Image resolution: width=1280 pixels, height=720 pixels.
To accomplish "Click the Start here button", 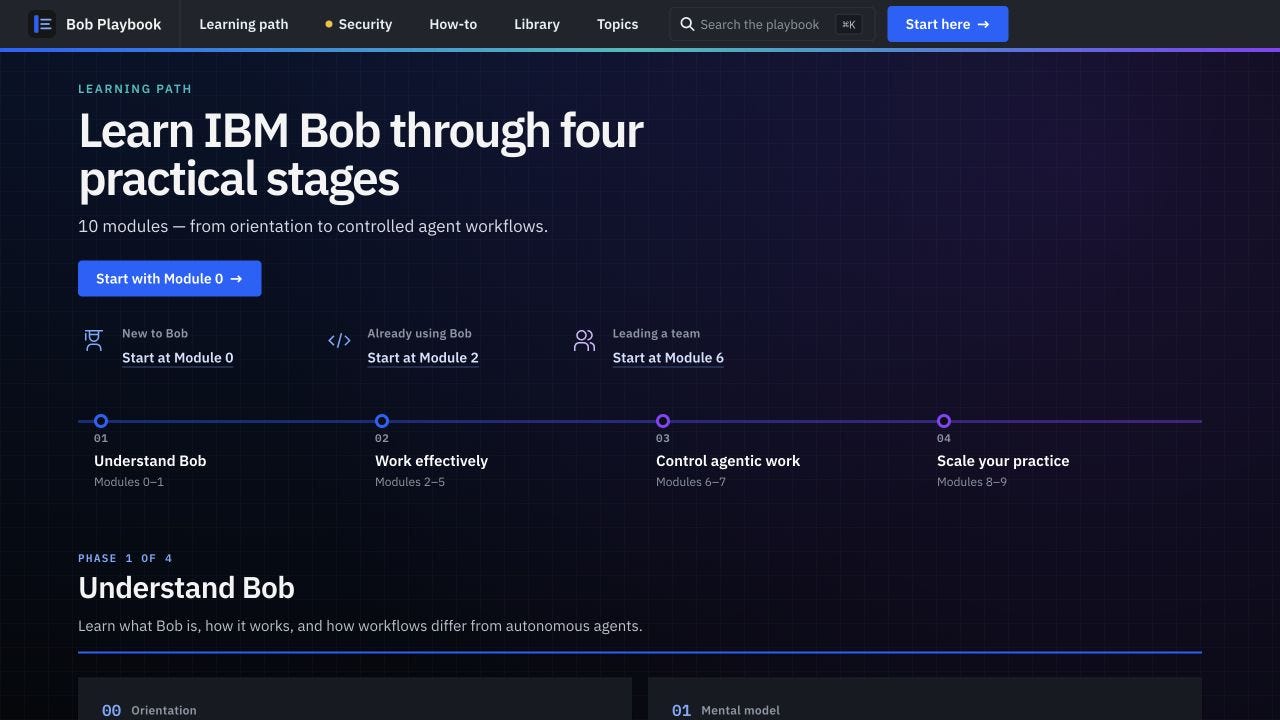I will (948, 24).
